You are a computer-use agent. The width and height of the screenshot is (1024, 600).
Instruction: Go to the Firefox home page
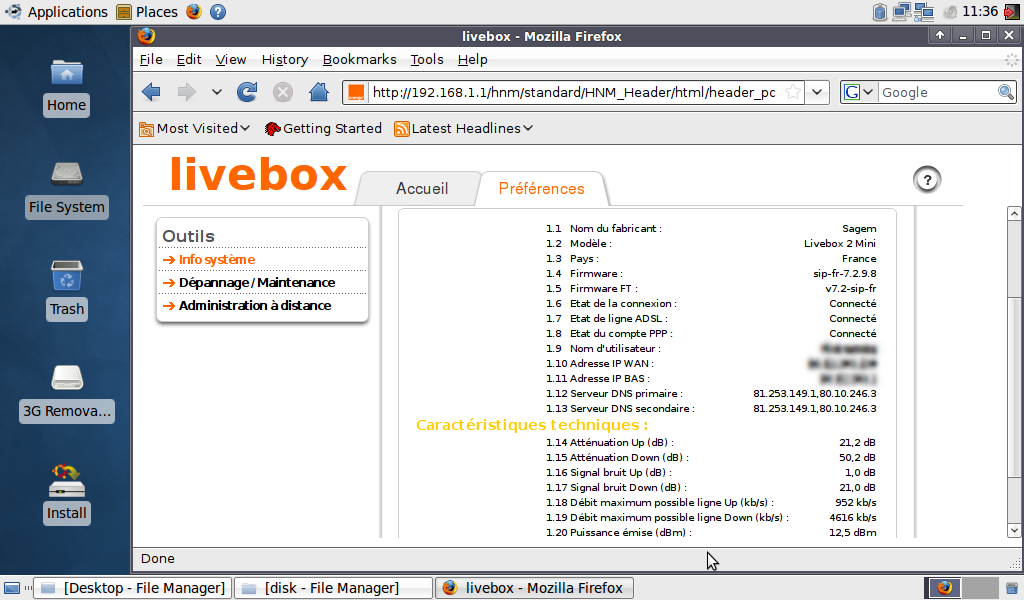click(x=319, y=92)
